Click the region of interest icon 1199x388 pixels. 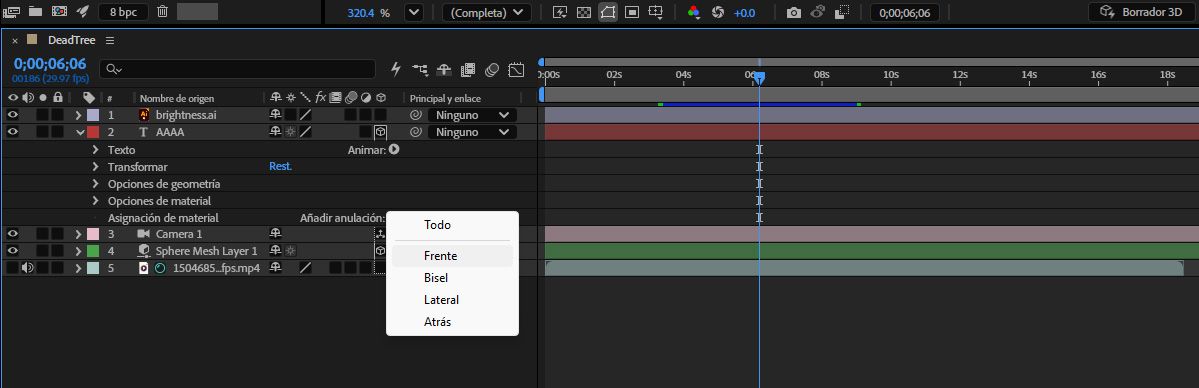point(632,13)
